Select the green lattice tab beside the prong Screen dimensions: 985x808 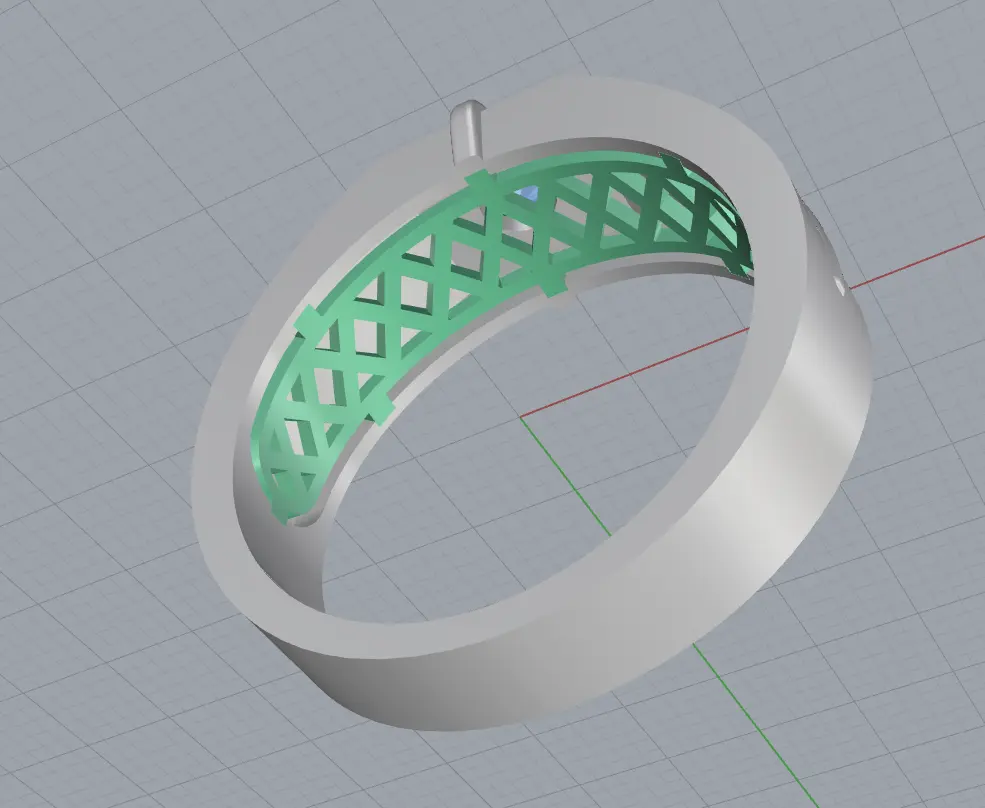[478, 180]
